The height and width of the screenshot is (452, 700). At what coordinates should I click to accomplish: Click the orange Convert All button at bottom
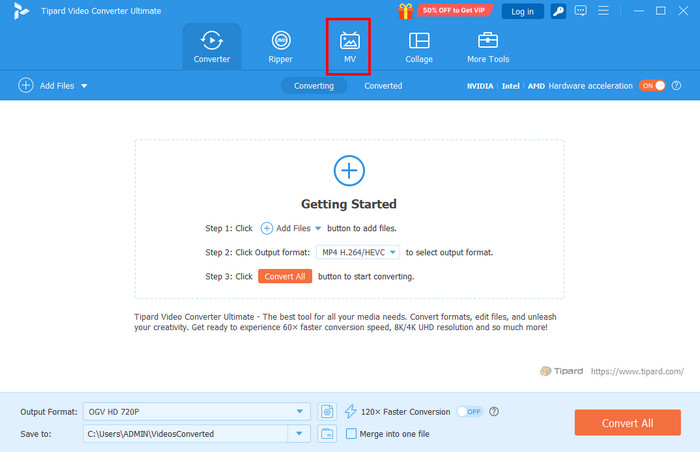pos(627,422)
